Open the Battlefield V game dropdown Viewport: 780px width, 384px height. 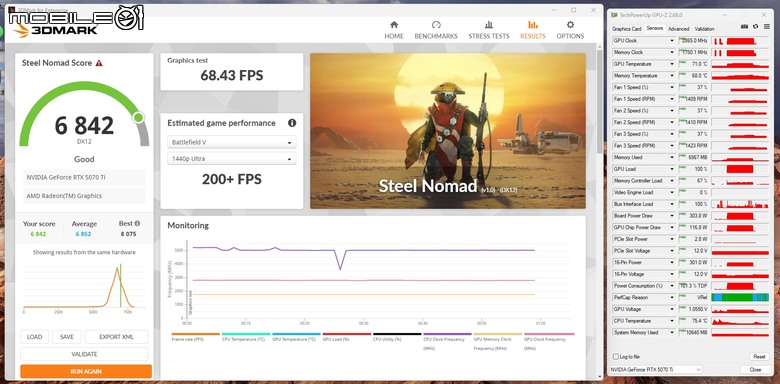pos(232,142)
